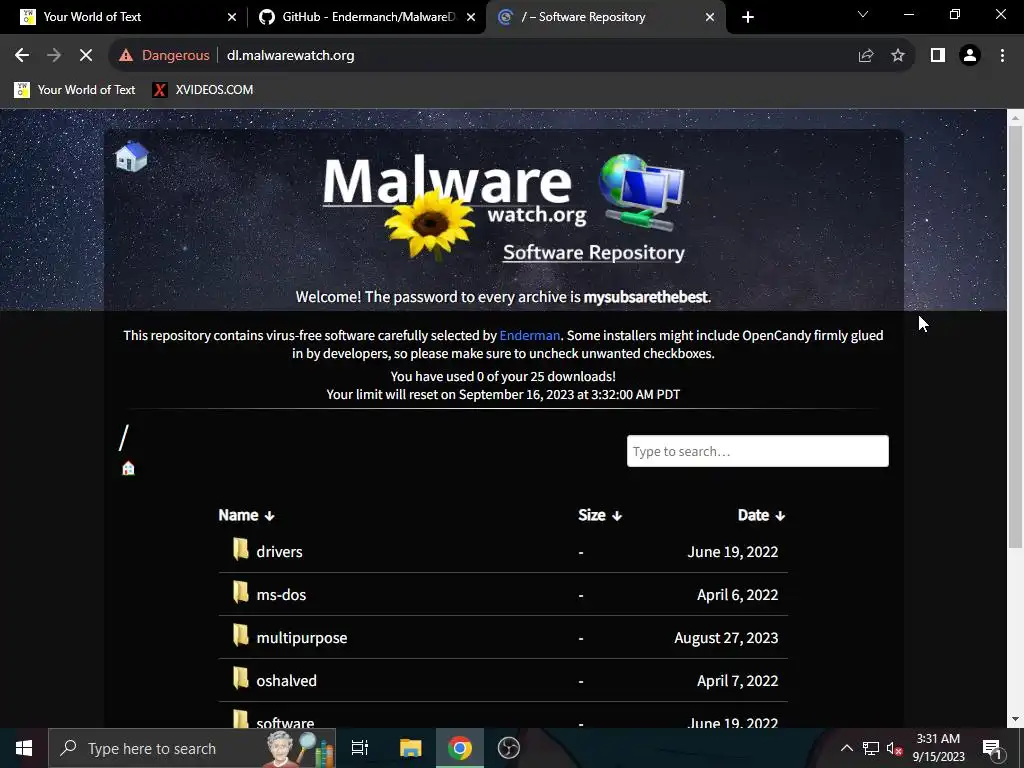Open File Explorer from the taskbar
This screenshot has height=768, width=1024.
click(x=410, y=748)
